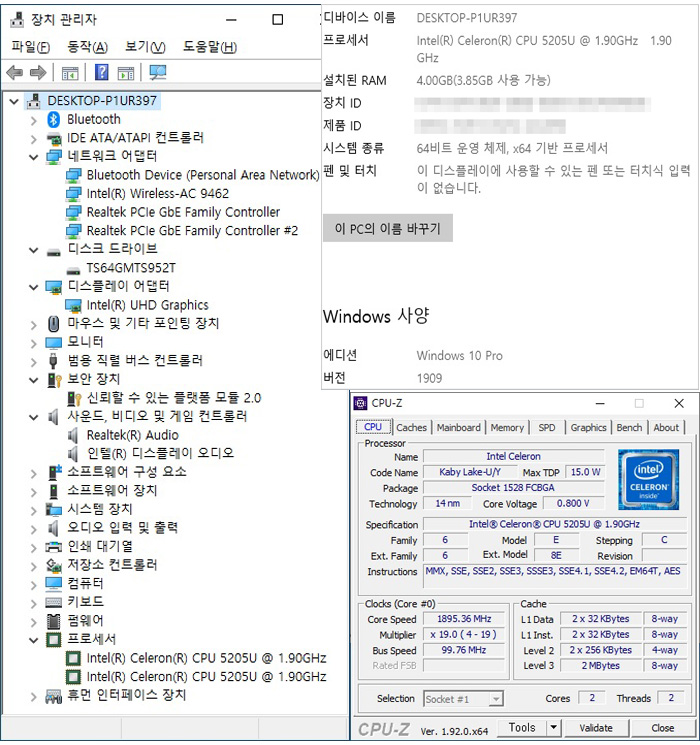This screenshot has height=745, width=700.
Task: Open the 파일(F) menu
Action: 30,47
